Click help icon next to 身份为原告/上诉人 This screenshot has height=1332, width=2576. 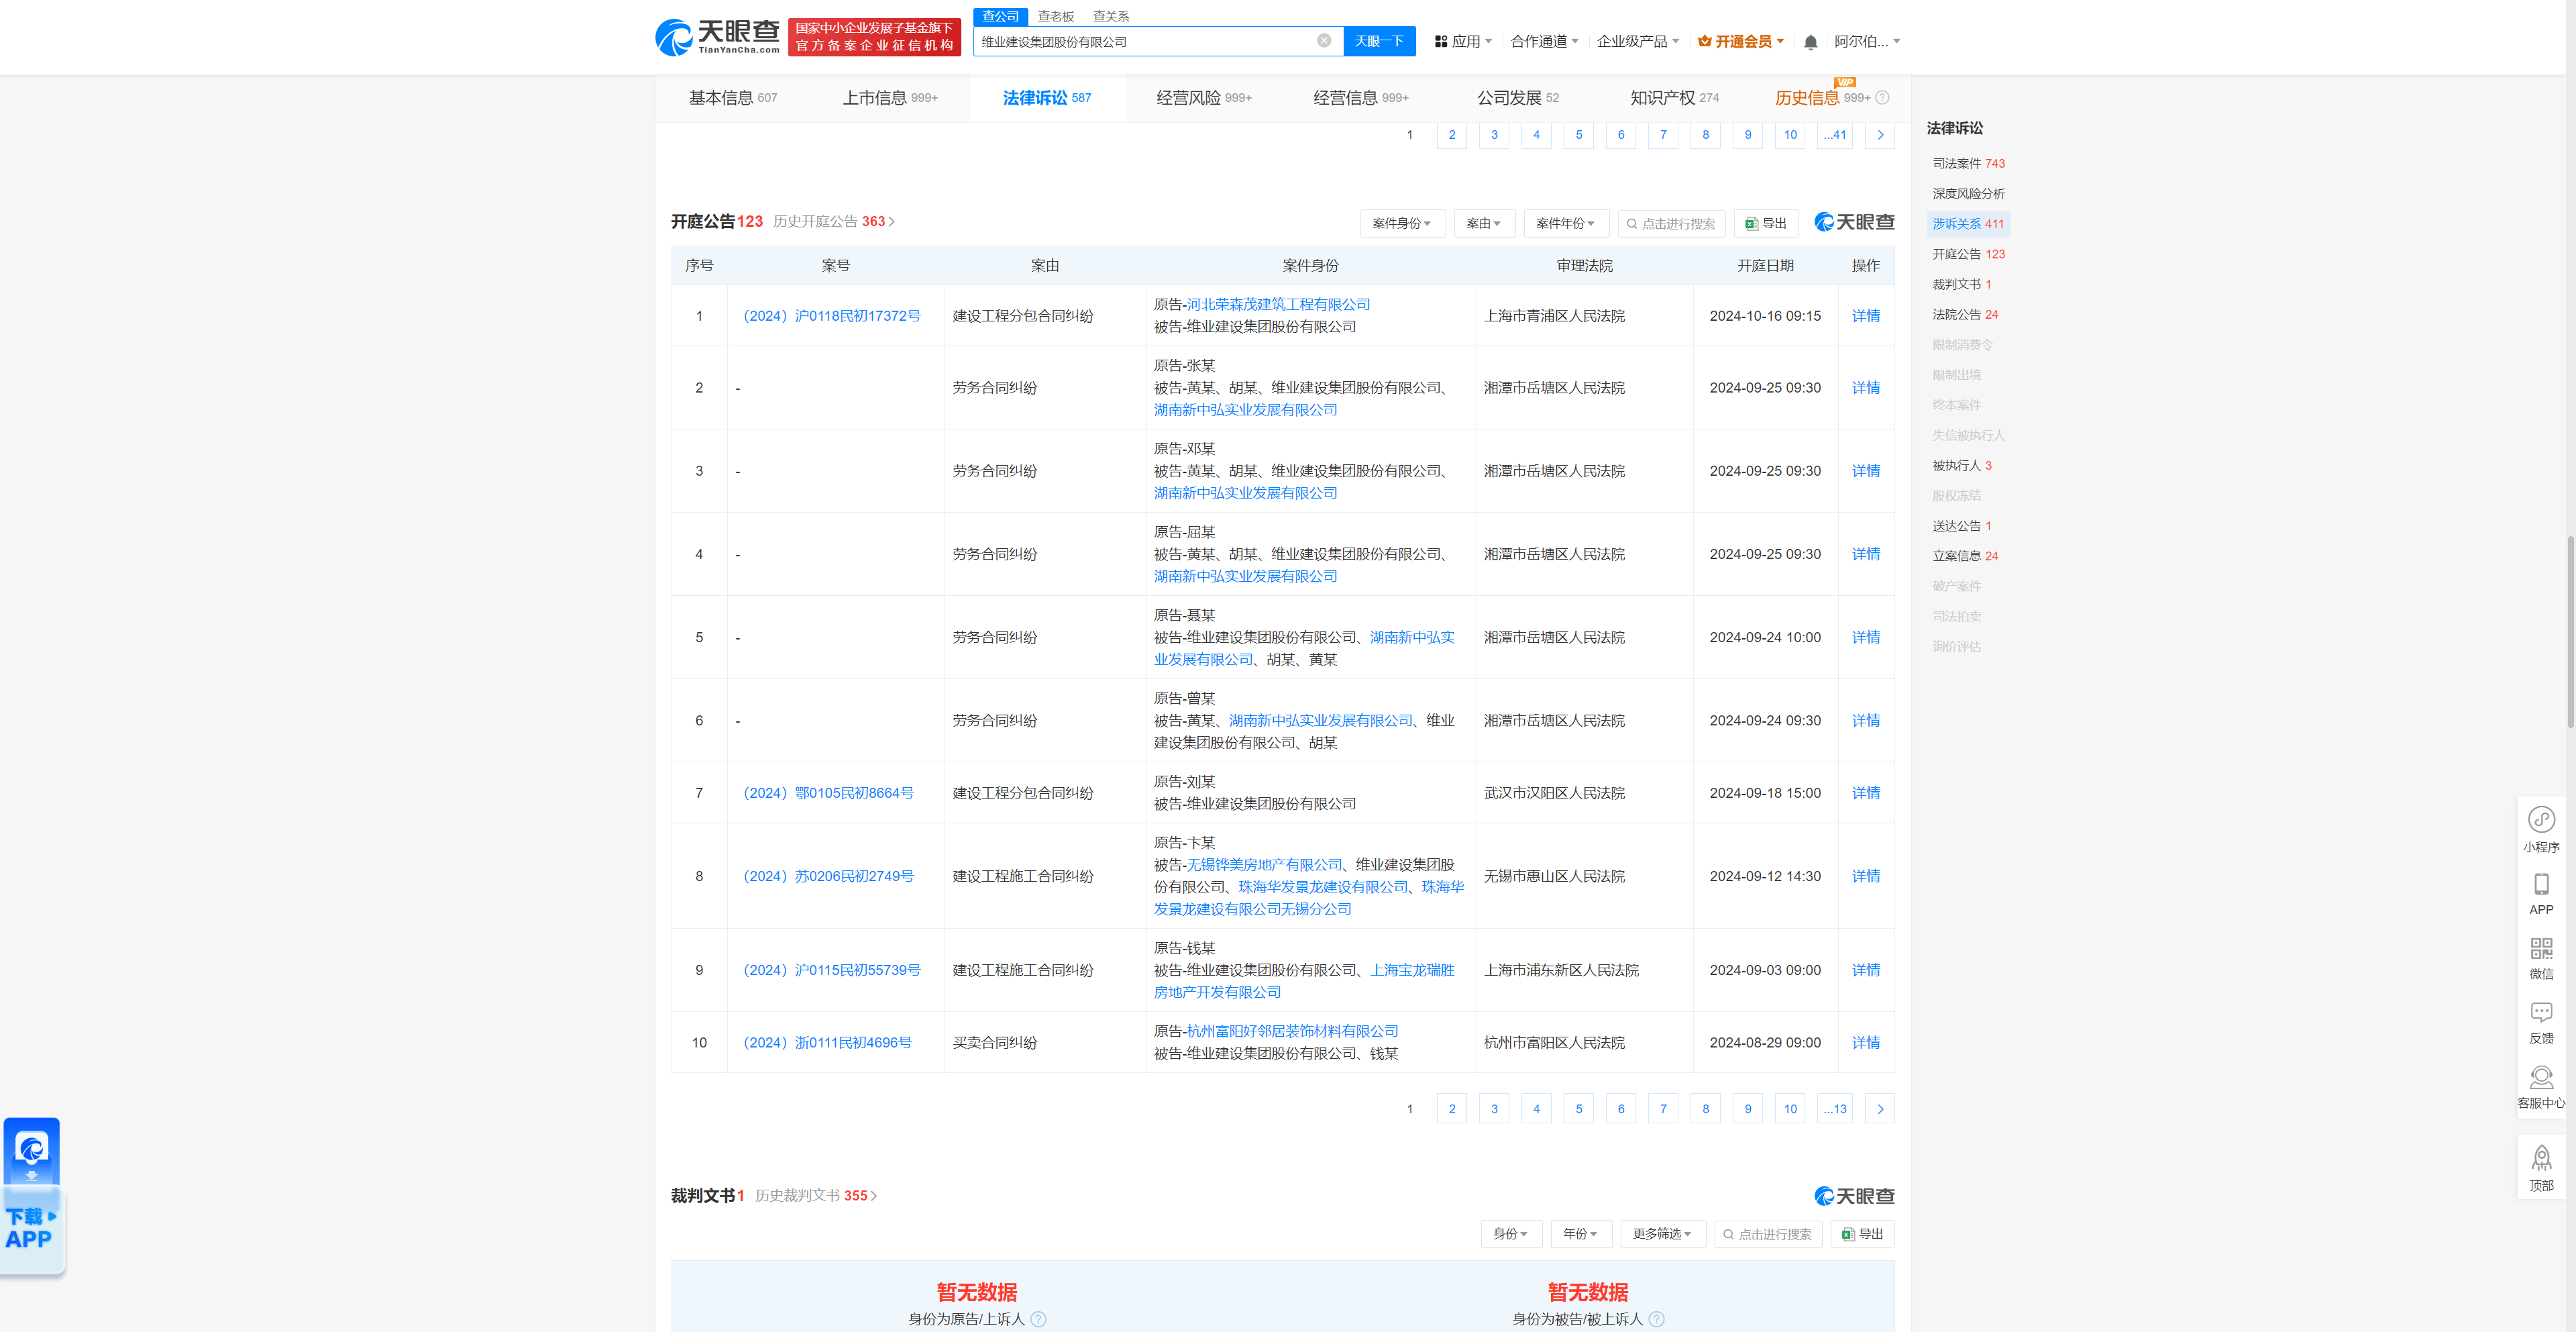(1038, 1319)
